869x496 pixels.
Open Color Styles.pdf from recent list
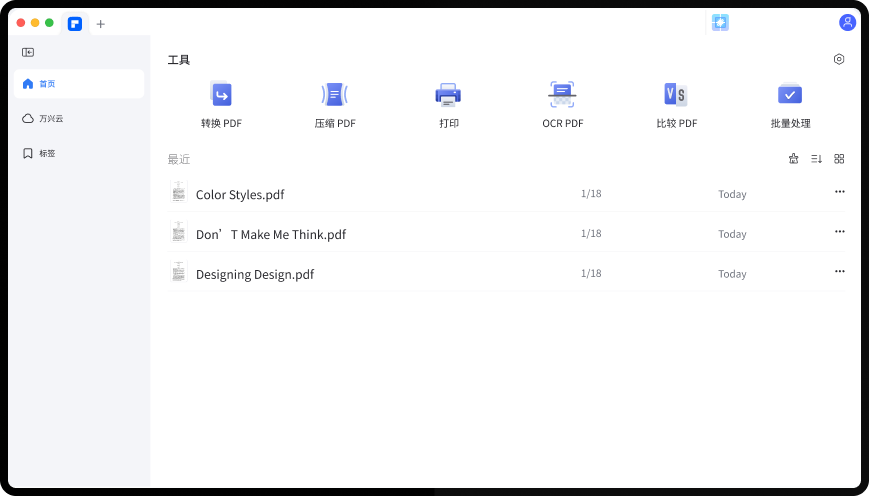pos(240,195)
